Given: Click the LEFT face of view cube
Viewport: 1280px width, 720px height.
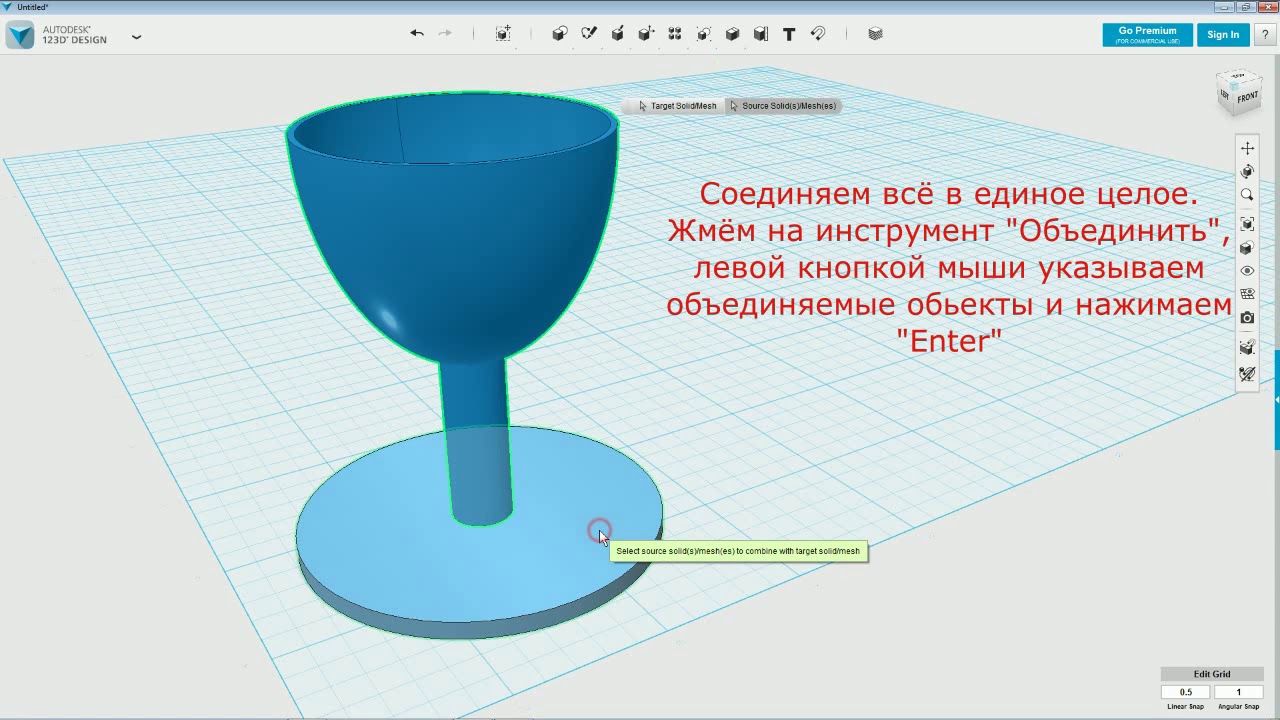Looking at the screenshot, I should coord(1226,96).
